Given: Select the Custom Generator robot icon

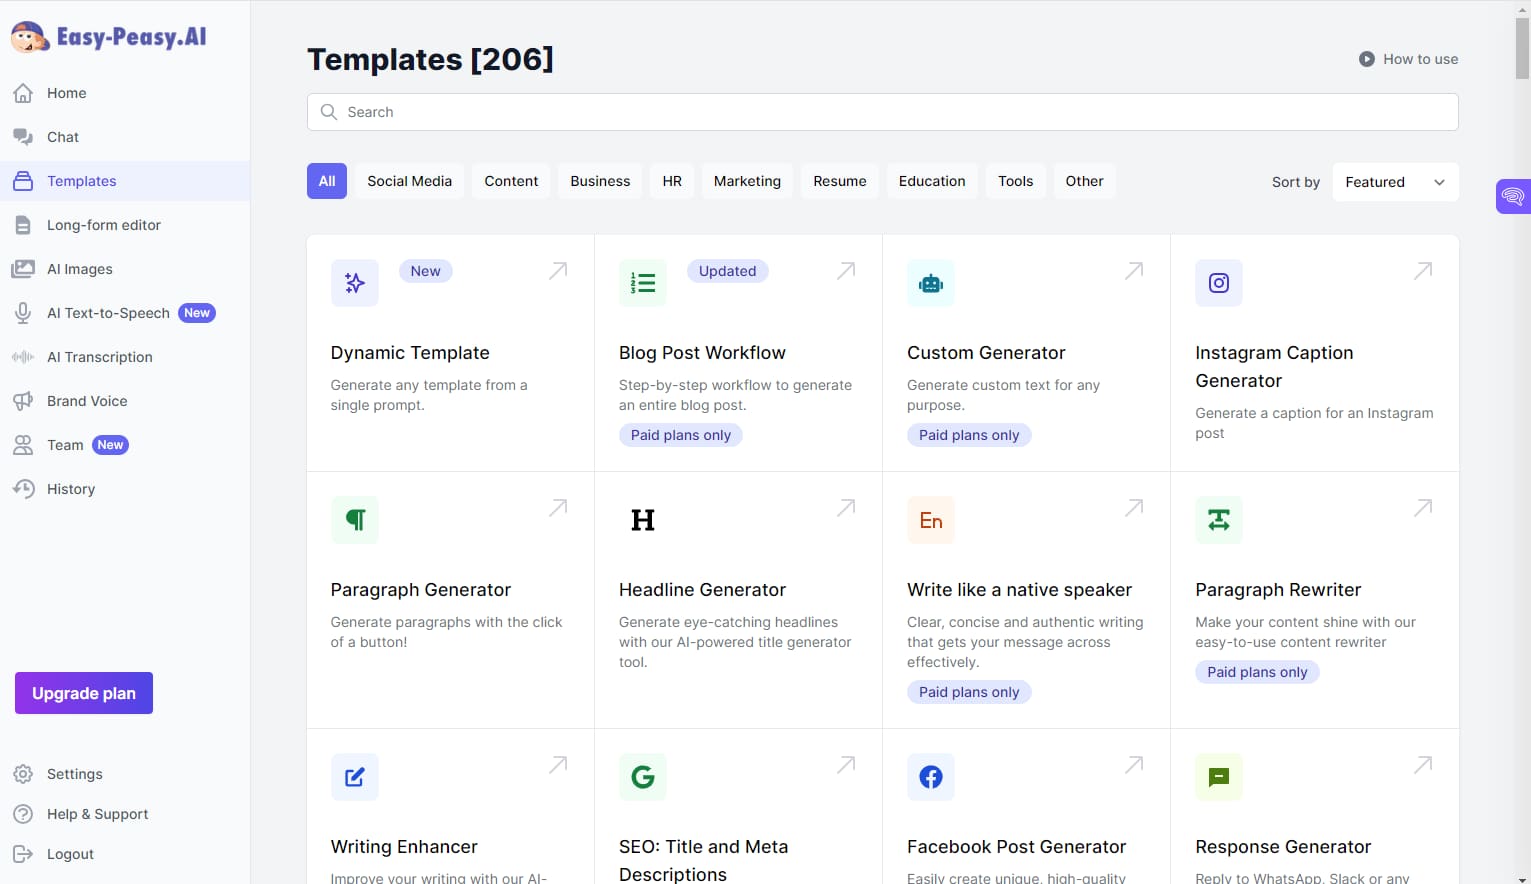Looking at the screenshot, I should (x=931, y=283).
